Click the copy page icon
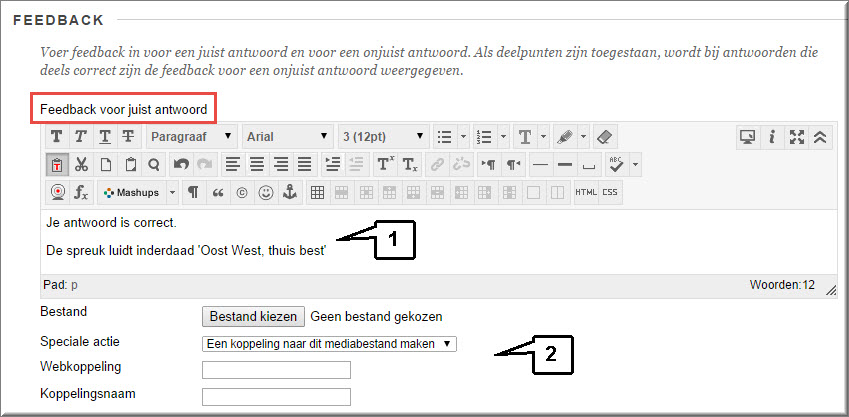Viewport: 849px width, 417px height. click(106, 165)
